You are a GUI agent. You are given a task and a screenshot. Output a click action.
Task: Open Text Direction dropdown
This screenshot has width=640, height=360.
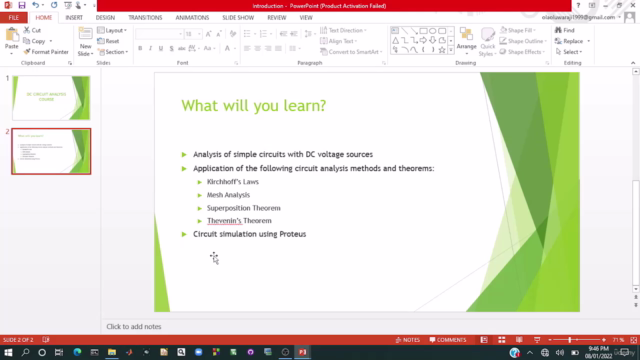coord(343,30)
